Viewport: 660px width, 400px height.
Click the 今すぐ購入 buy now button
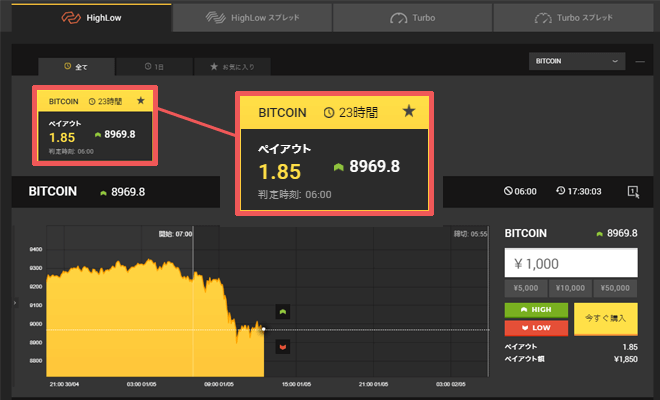pos(606,319)
